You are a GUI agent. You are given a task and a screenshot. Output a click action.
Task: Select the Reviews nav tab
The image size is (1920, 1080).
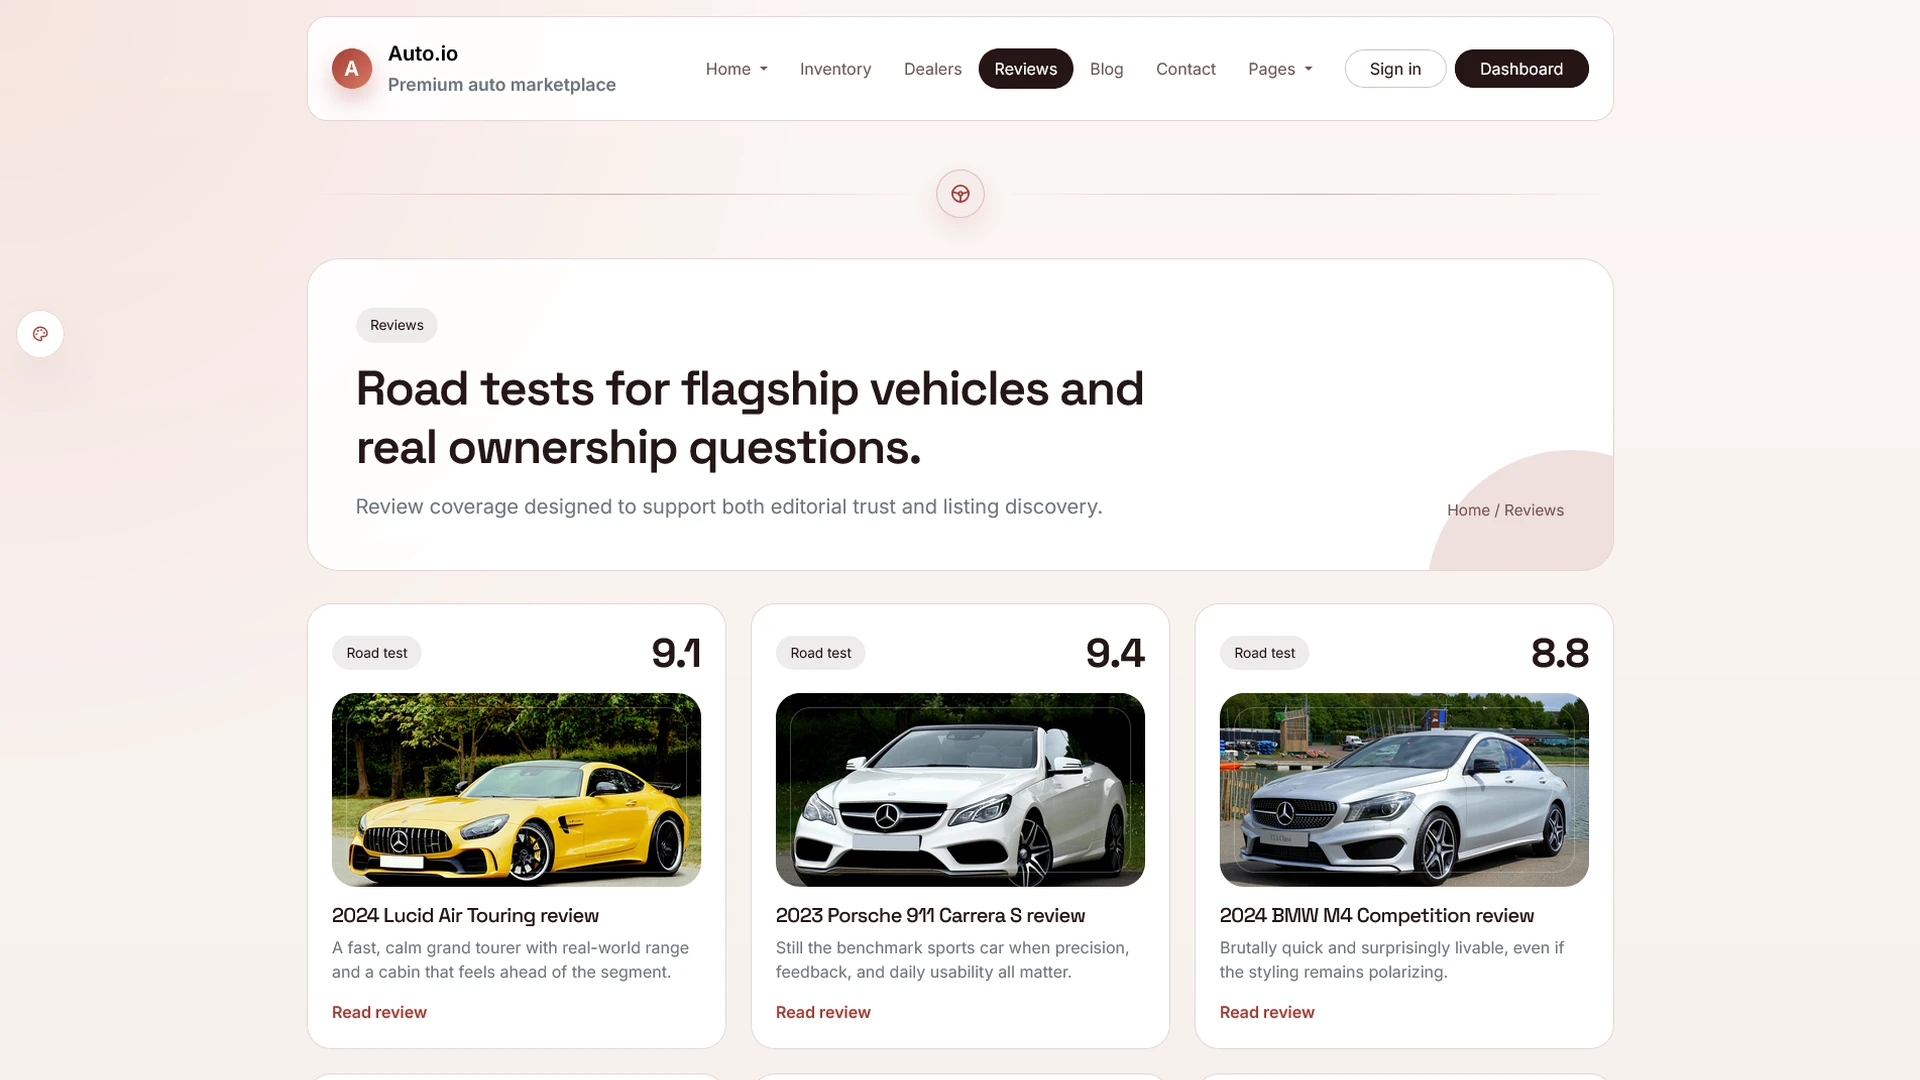point(1025,69)
